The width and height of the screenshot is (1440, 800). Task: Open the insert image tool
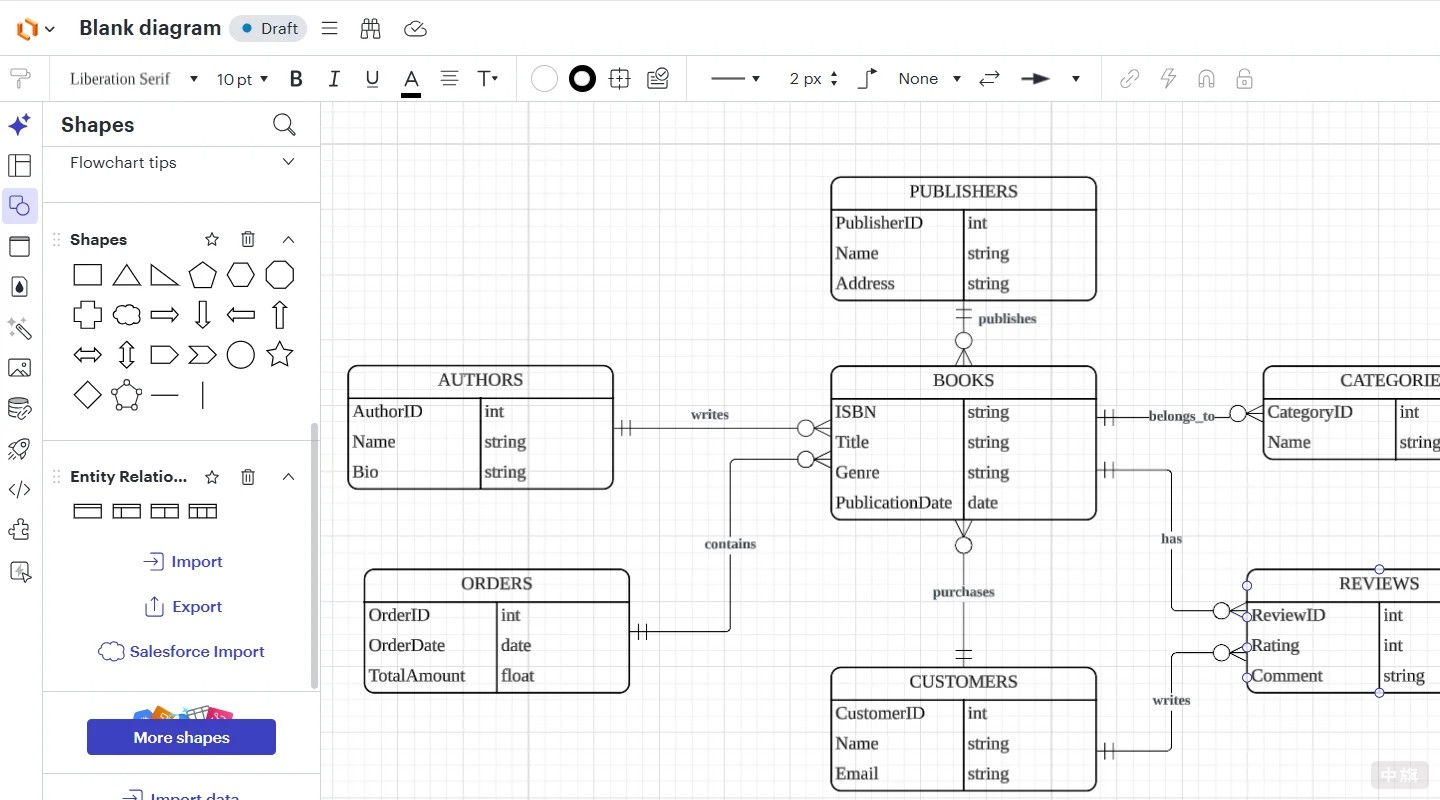click(x=19, y=368)
